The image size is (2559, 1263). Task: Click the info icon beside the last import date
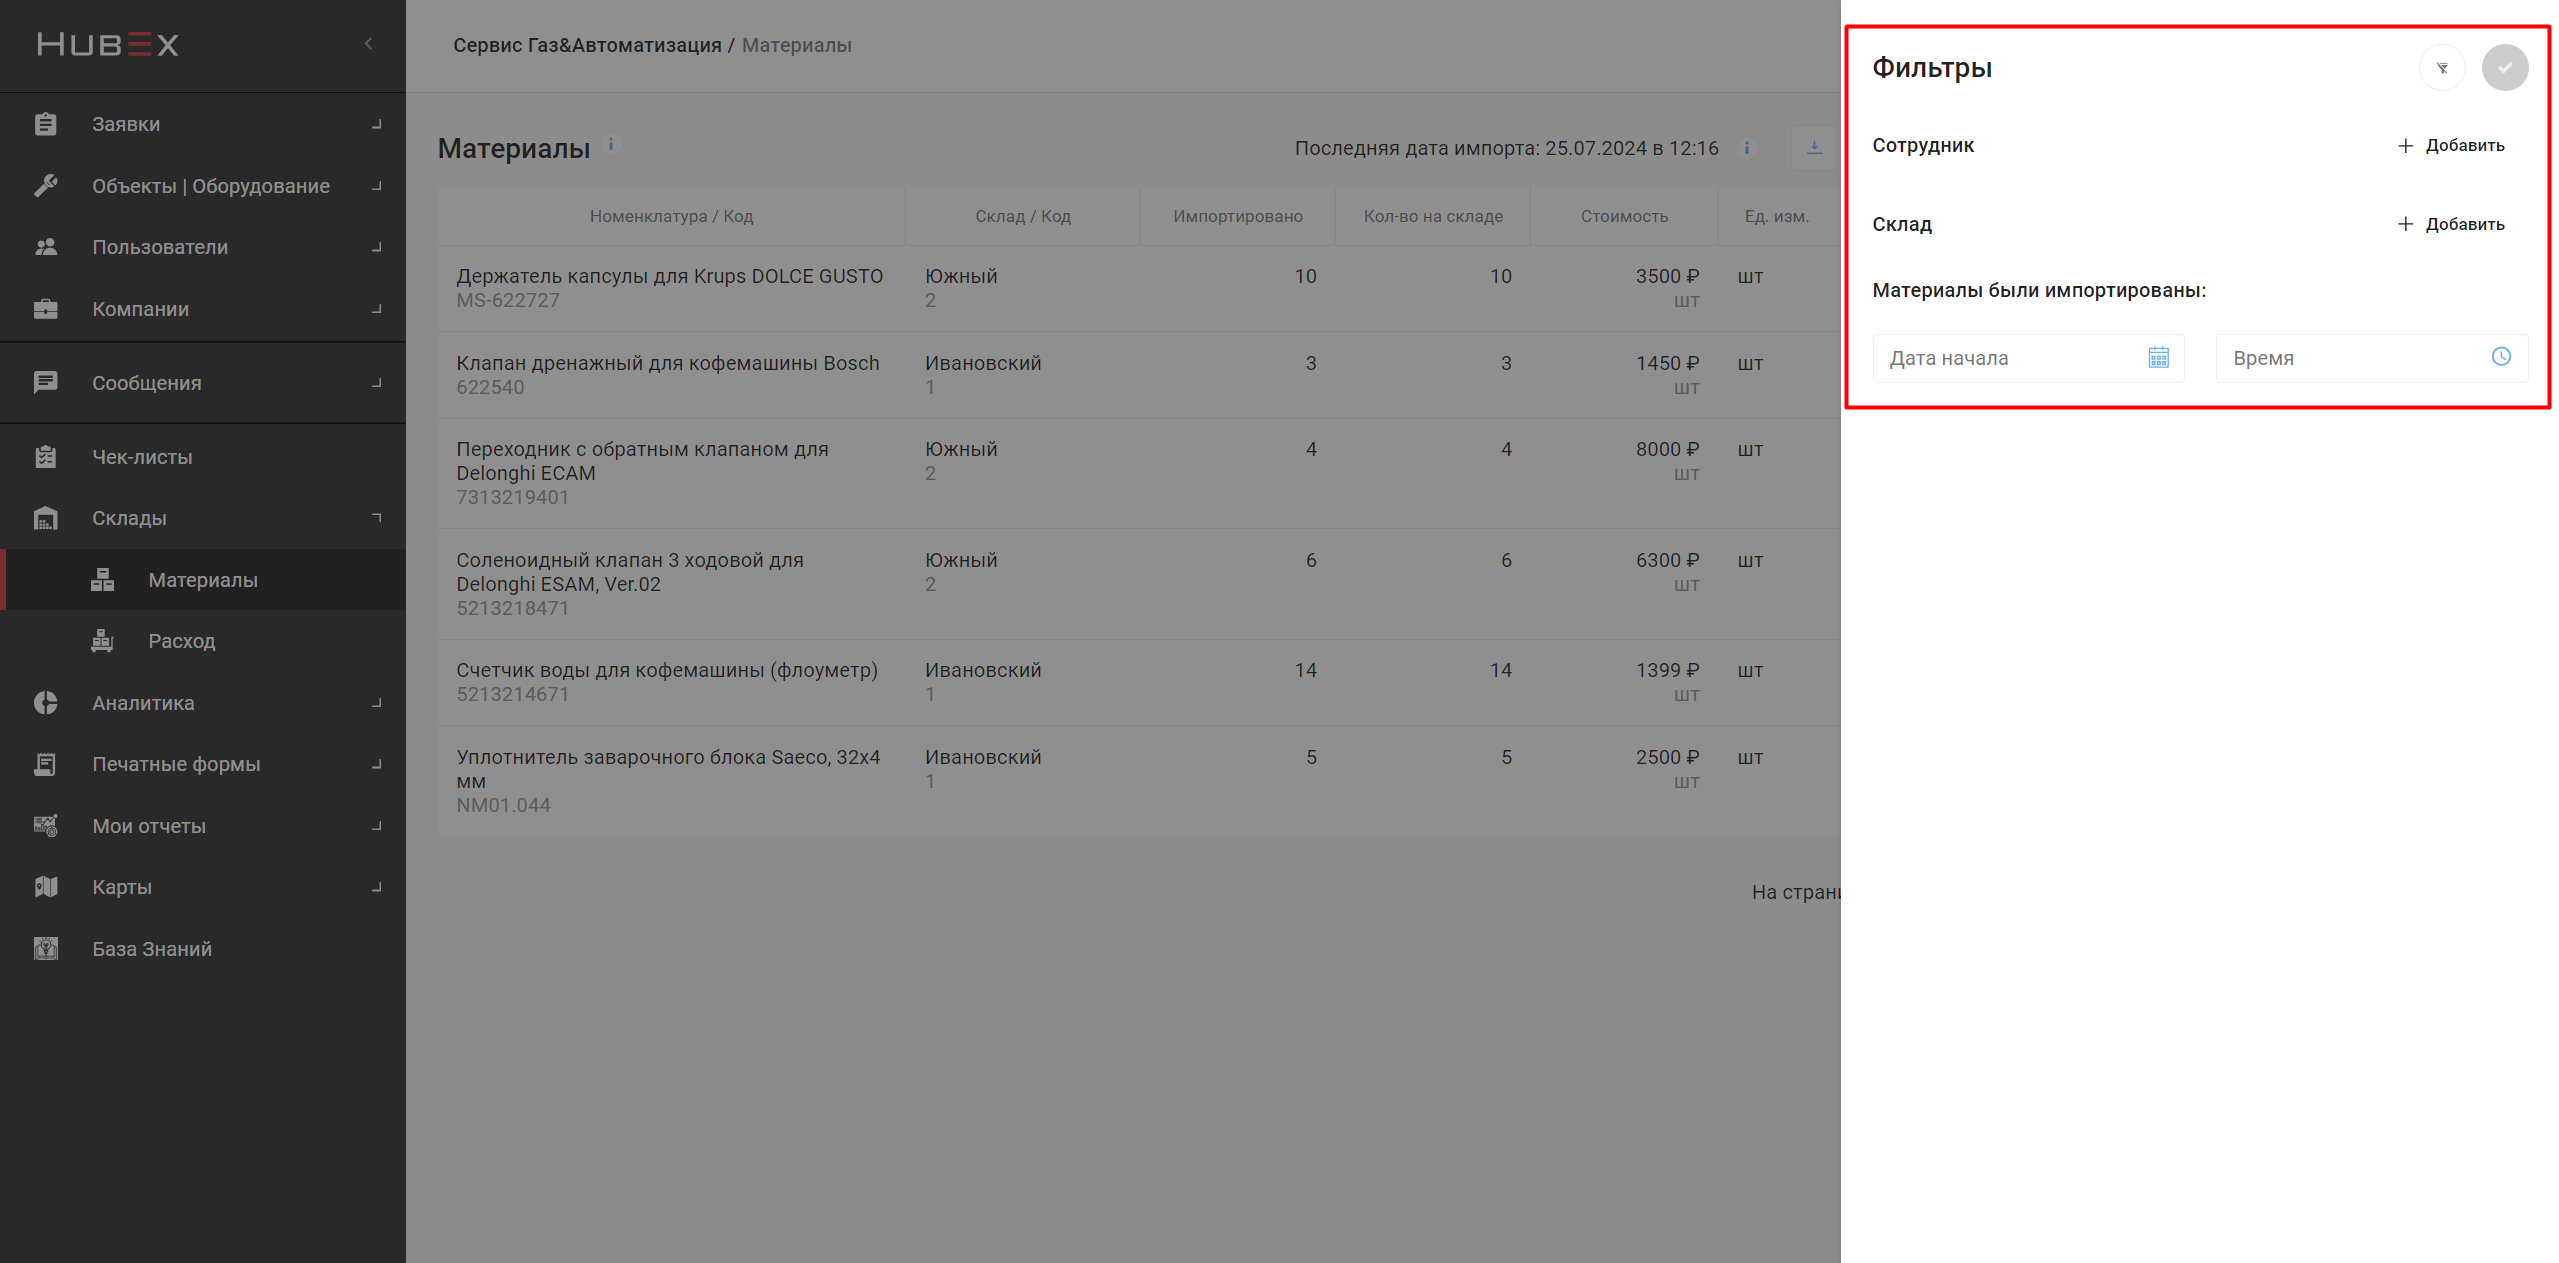click(1746, 148)
